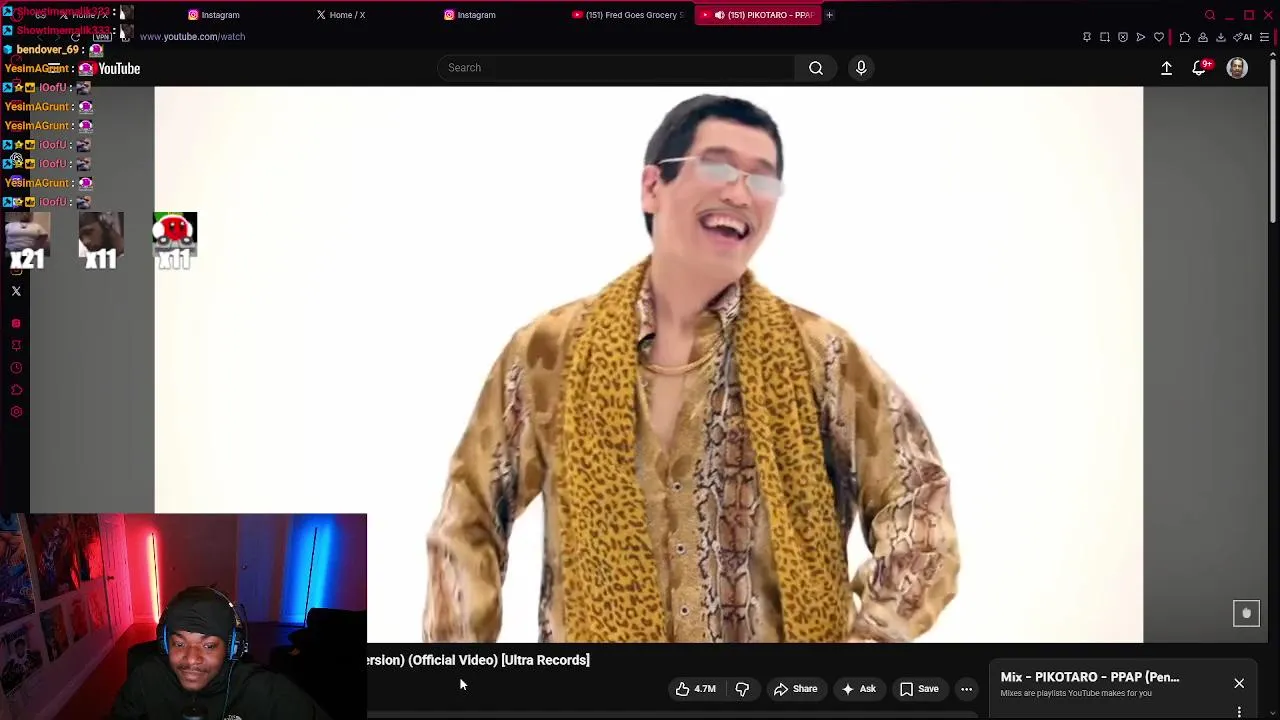1280x720 pixels.
Task: Open the history clock icon in sidebar
Action: tap(16, 367)
